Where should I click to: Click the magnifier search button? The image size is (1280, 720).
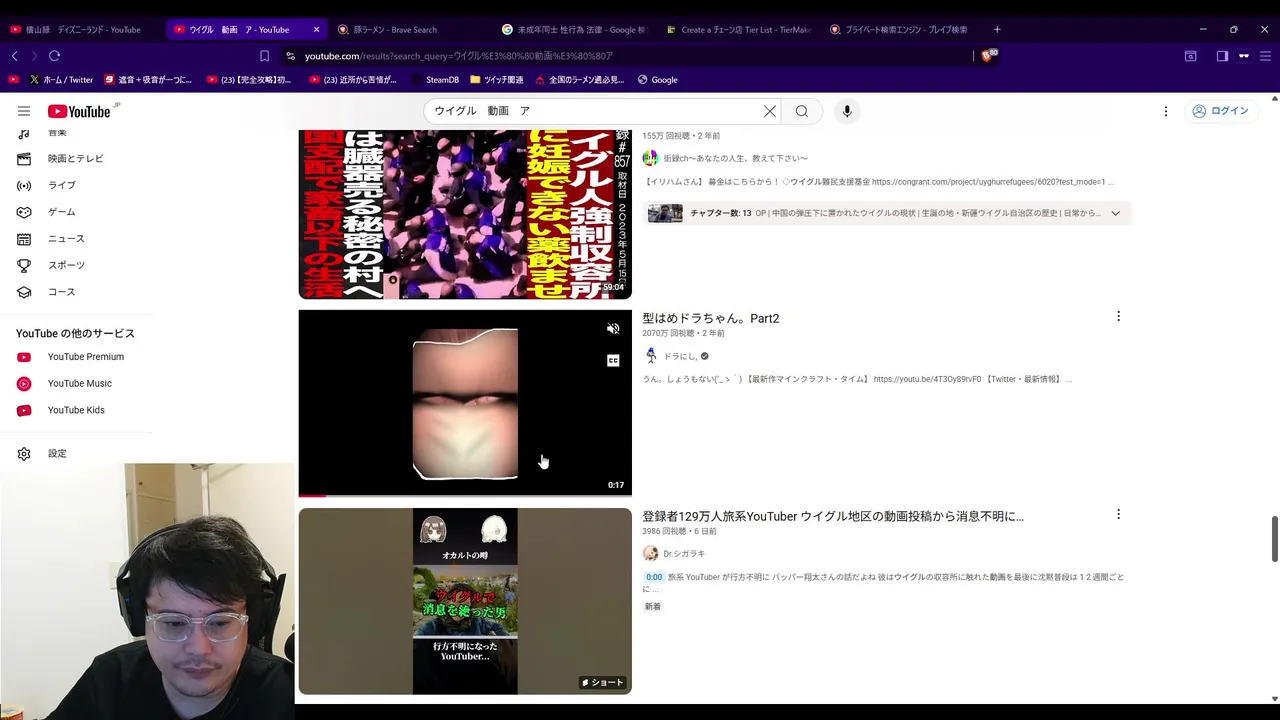click(802, 111)
